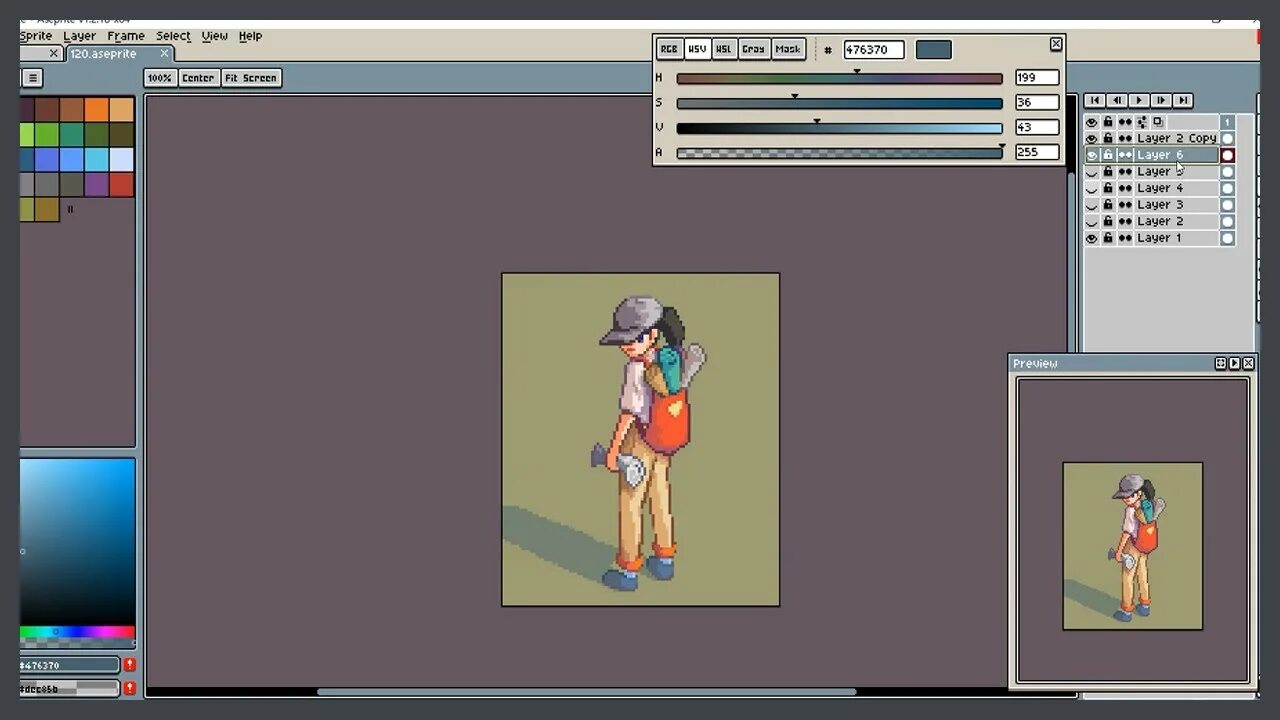Screen dimensions: 1280x720
Task: Go to last frame in timeline
Action: pos(1183,100)
